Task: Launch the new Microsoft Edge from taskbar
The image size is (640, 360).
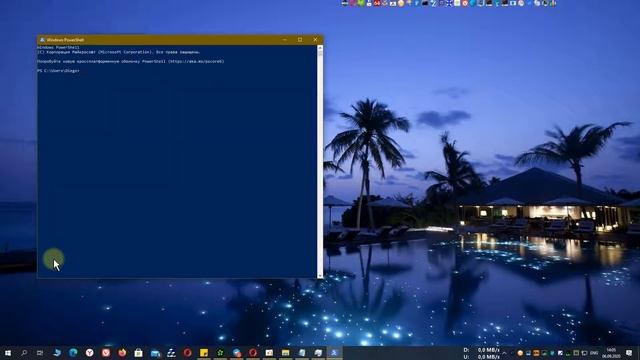Action: click(x=73, y=352)
